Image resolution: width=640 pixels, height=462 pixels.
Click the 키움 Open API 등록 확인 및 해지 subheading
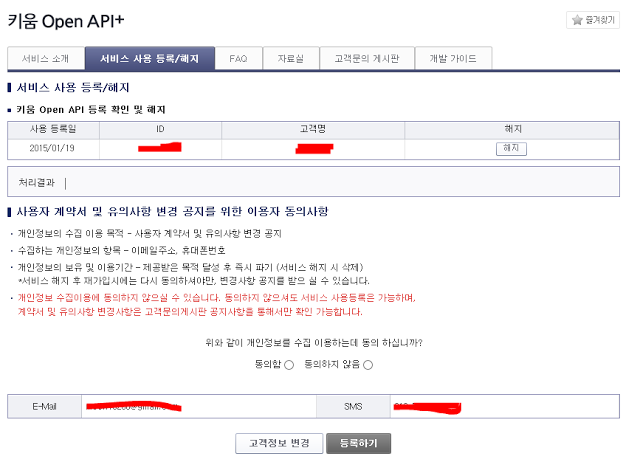(x=91, y=109)
